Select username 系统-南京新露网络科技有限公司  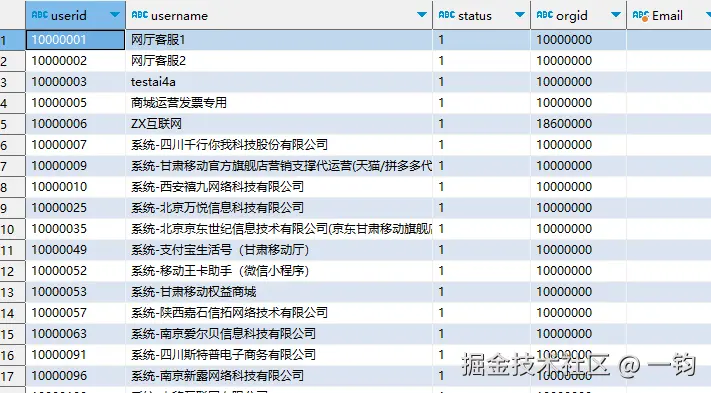pos(279,376)
